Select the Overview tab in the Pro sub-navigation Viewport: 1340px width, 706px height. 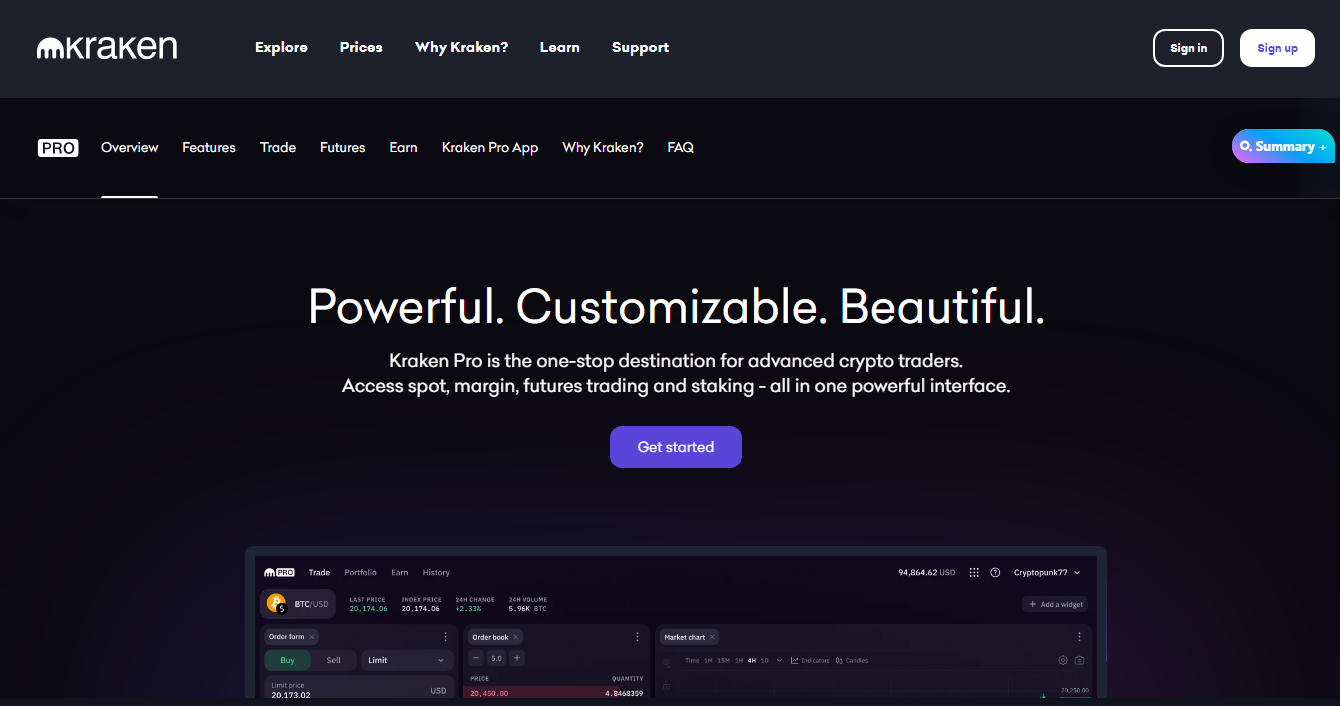click(130, 148)
